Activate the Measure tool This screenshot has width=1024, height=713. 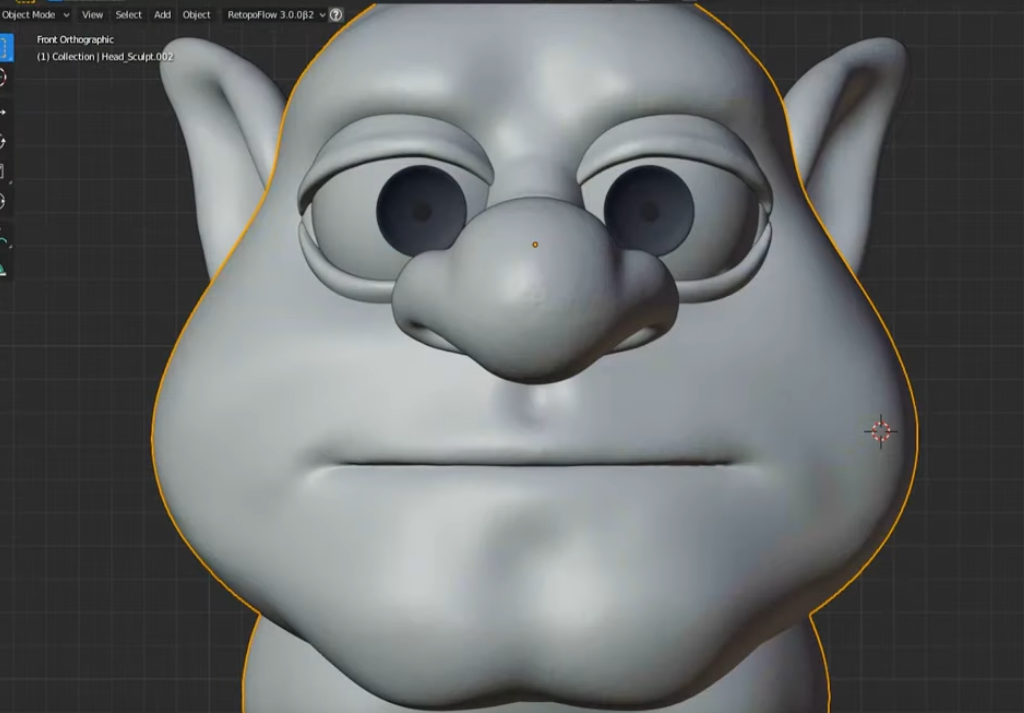(3, 268)
